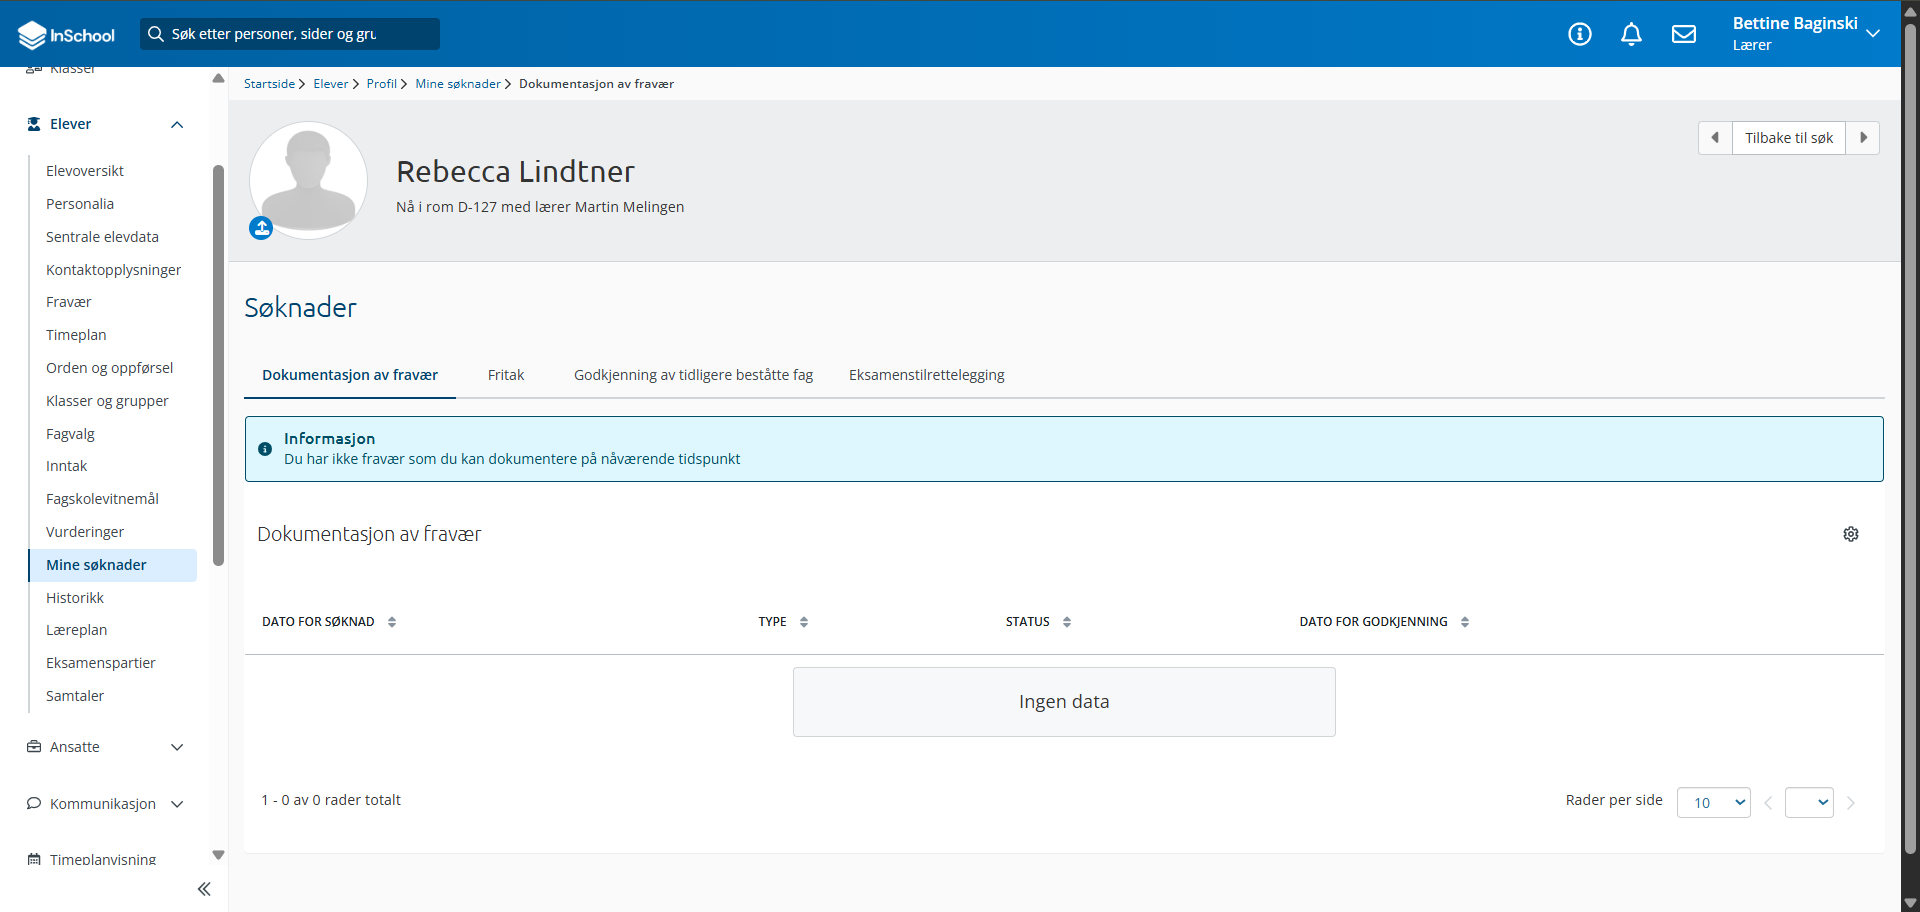Open Vurderinger in sidebar
Image resolution: width=1920 pixels, height=912 pixels.
click(85, 532)
